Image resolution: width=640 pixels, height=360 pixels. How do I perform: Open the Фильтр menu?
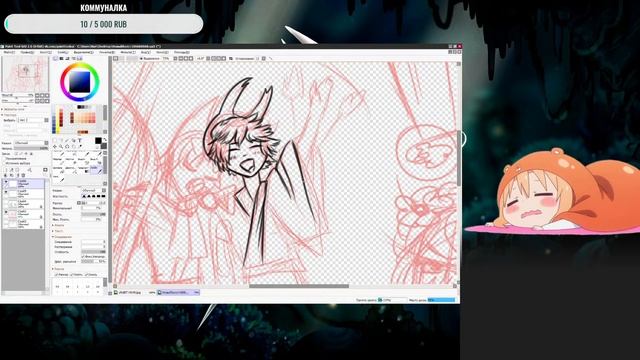[127, 53]
